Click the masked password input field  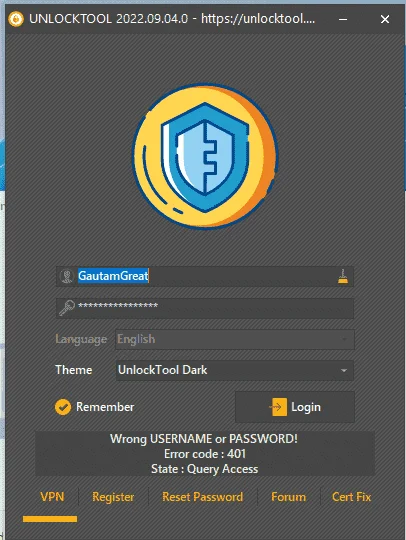coord(205,308)
